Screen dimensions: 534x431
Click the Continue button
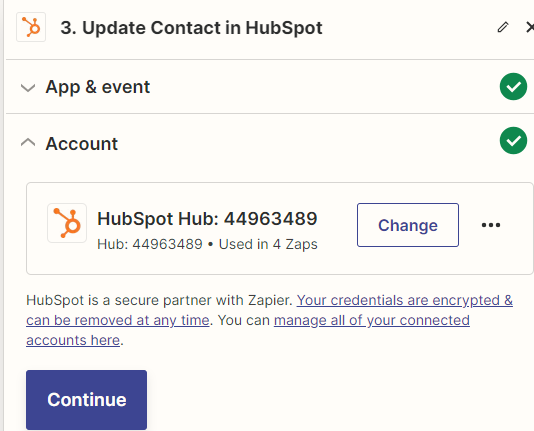pyautogui.click(x=87, y=400)
